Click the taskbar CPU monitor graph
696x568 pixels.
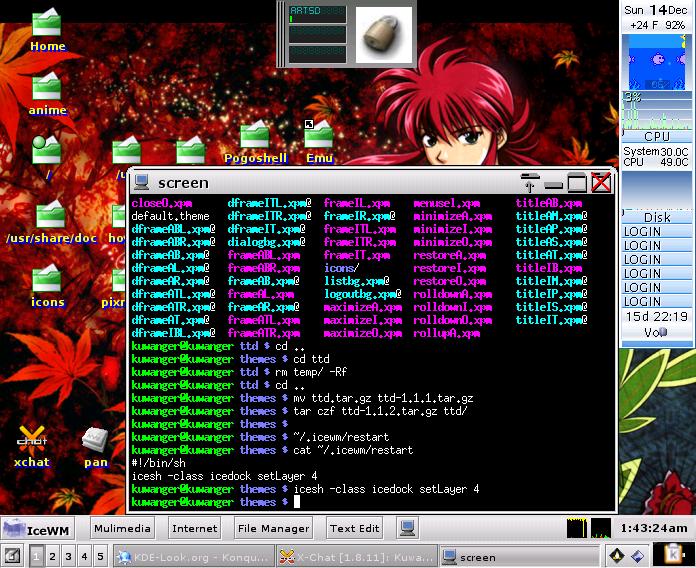click(577, 528)
